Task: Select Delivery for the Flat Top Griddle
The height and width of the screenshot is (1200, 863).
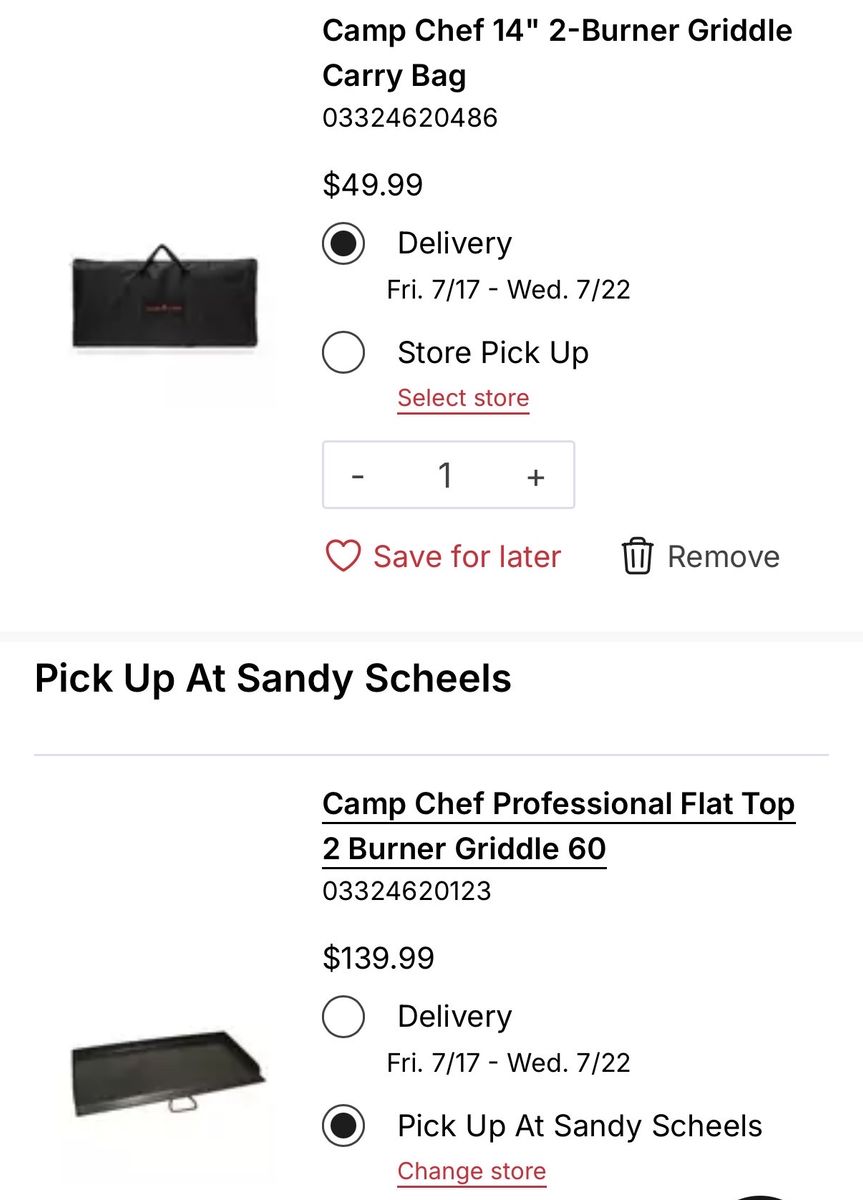Action: [x=343, y=1016]
